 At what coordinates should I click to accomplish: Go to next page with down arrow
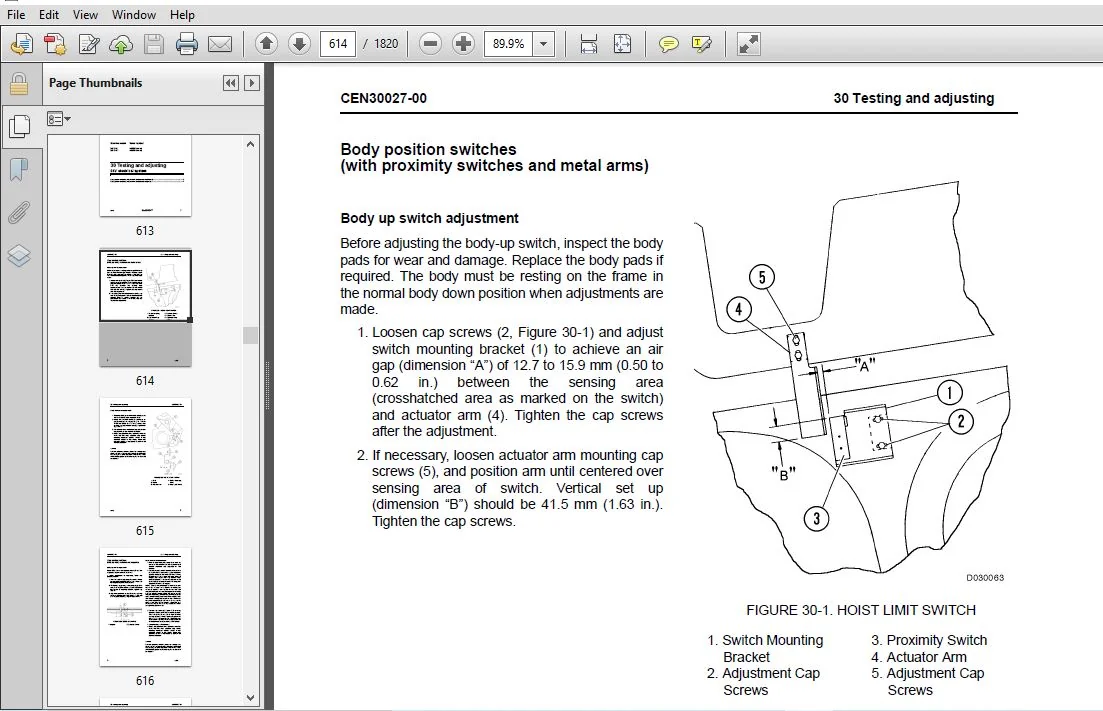coord(299,44)
